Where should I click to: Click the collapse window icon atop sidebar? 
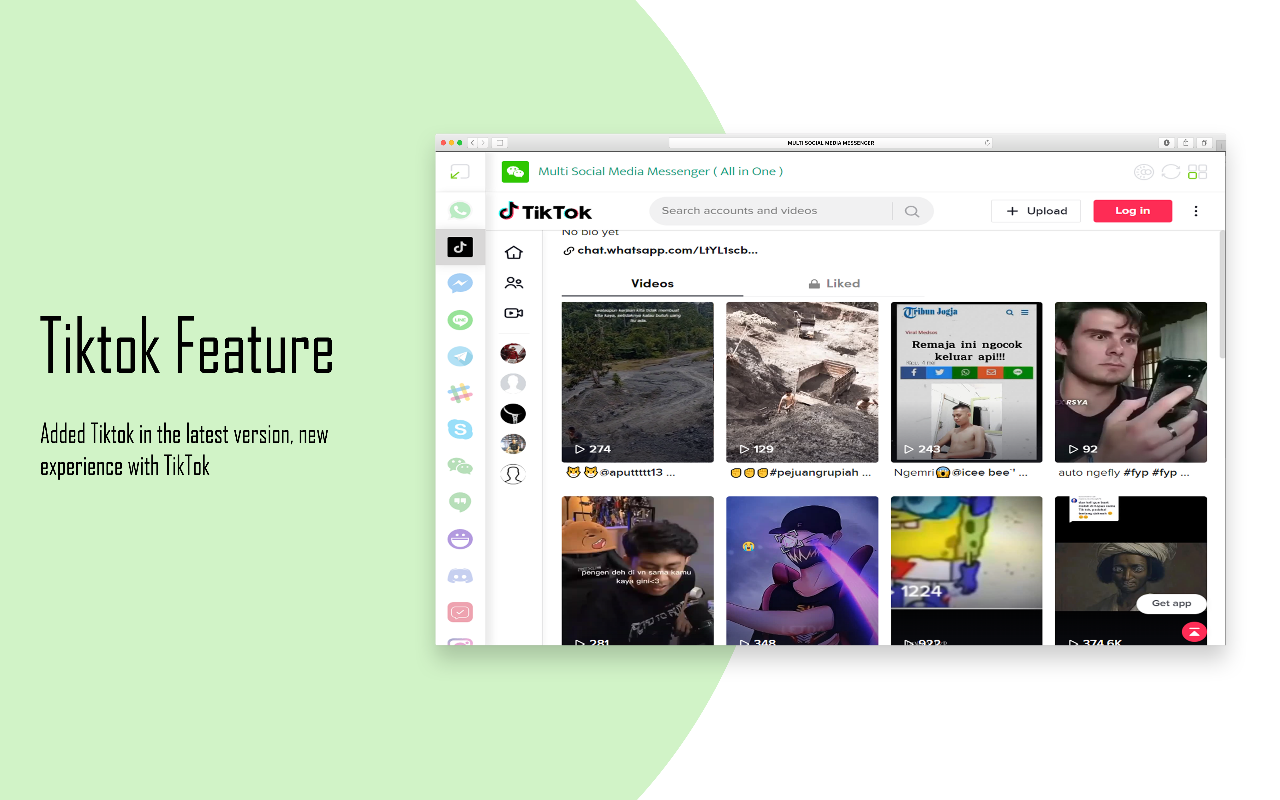click(460, 172)
